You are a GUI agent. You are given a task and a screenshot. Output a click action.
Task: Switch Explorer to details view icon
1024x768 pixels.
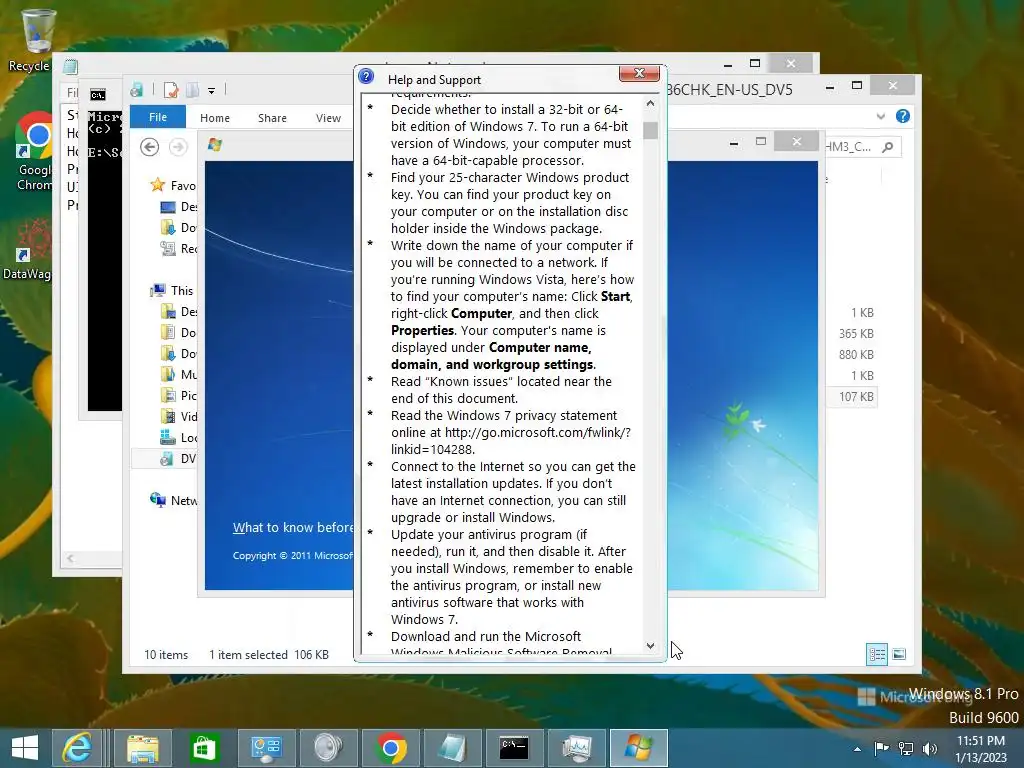click(877, 654)
